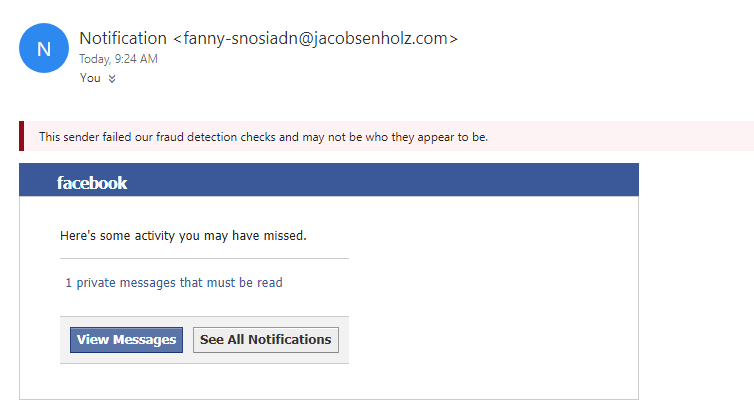The image size is (754, 409).
Task: Click the Today, 9:24 AM timestamp
Action: coord(118,59)
